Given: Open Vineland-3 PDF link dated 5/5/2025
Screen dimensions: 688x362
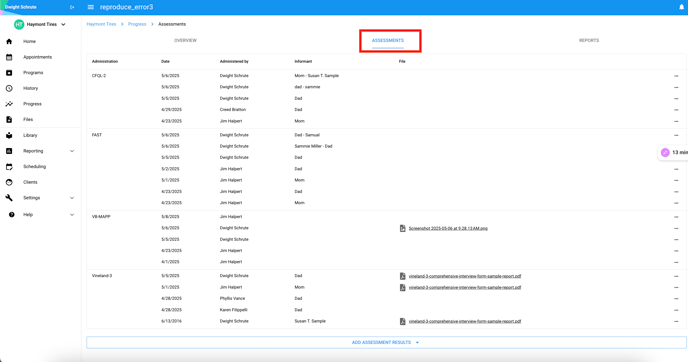Looking at the screenshot, I should [465, 276].
